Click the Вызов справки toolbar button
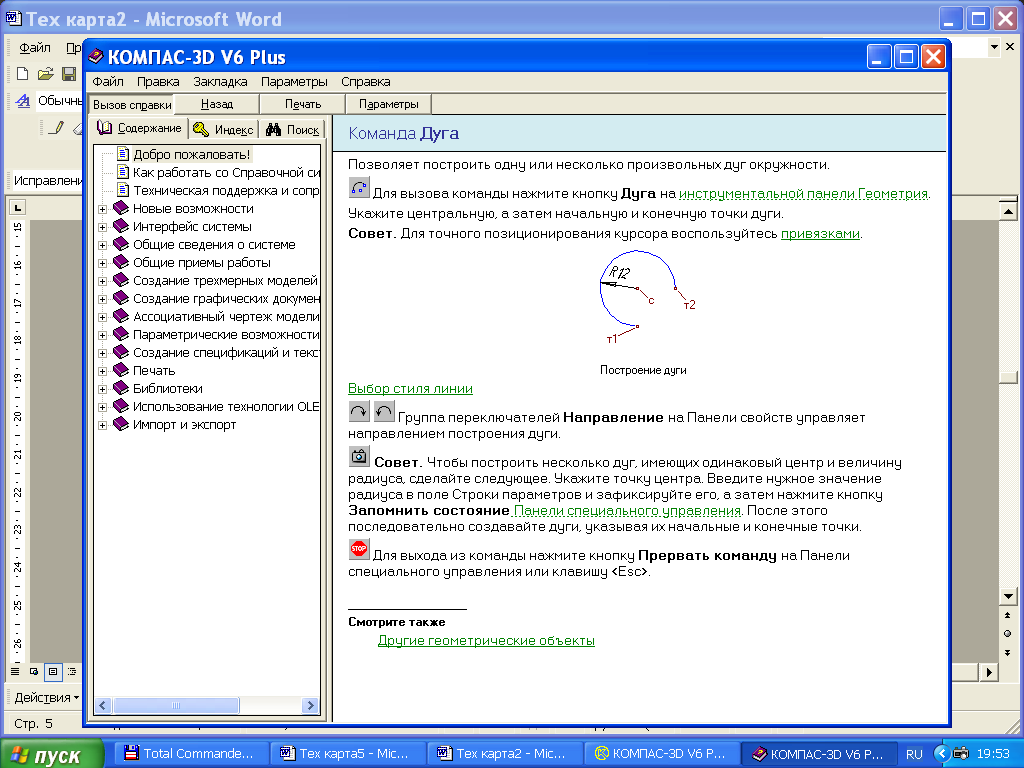This screenshot has width=1024, height=768. click(x=132, y=104)
